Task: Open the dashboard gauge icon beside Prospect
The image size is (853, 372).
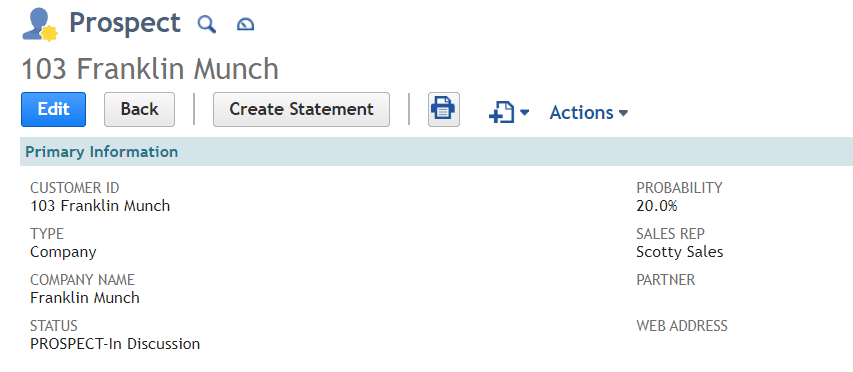Action: click(245, 24)
